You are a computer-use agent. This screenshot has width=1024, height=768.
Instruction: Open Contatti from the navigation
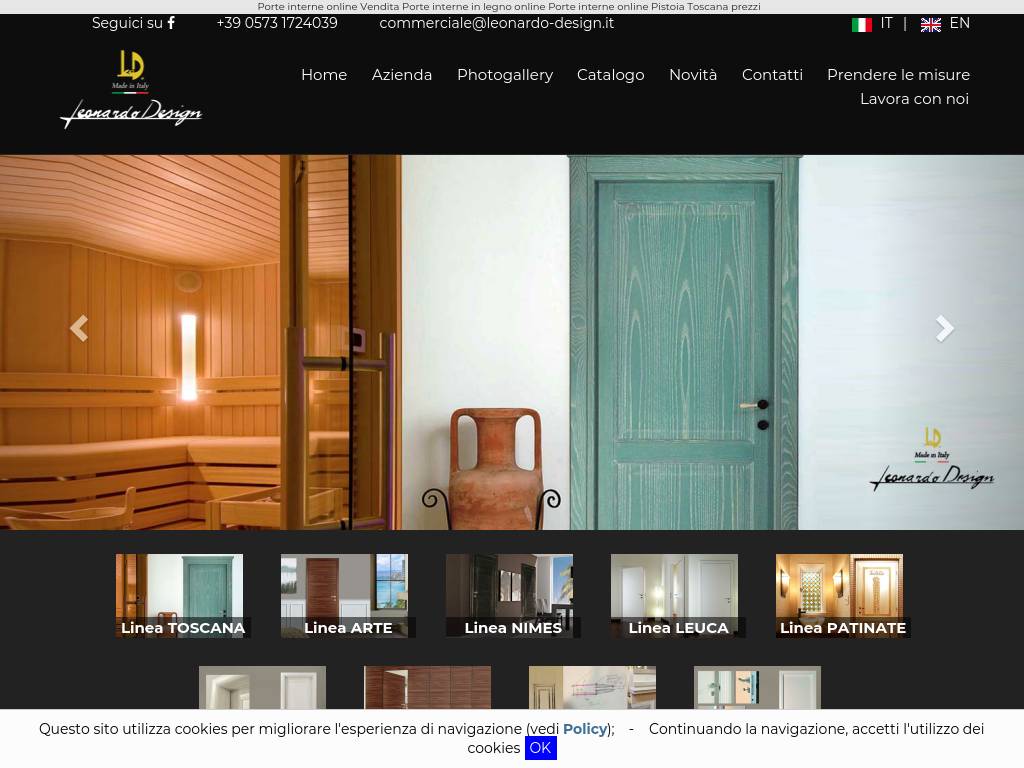[772, 75]
